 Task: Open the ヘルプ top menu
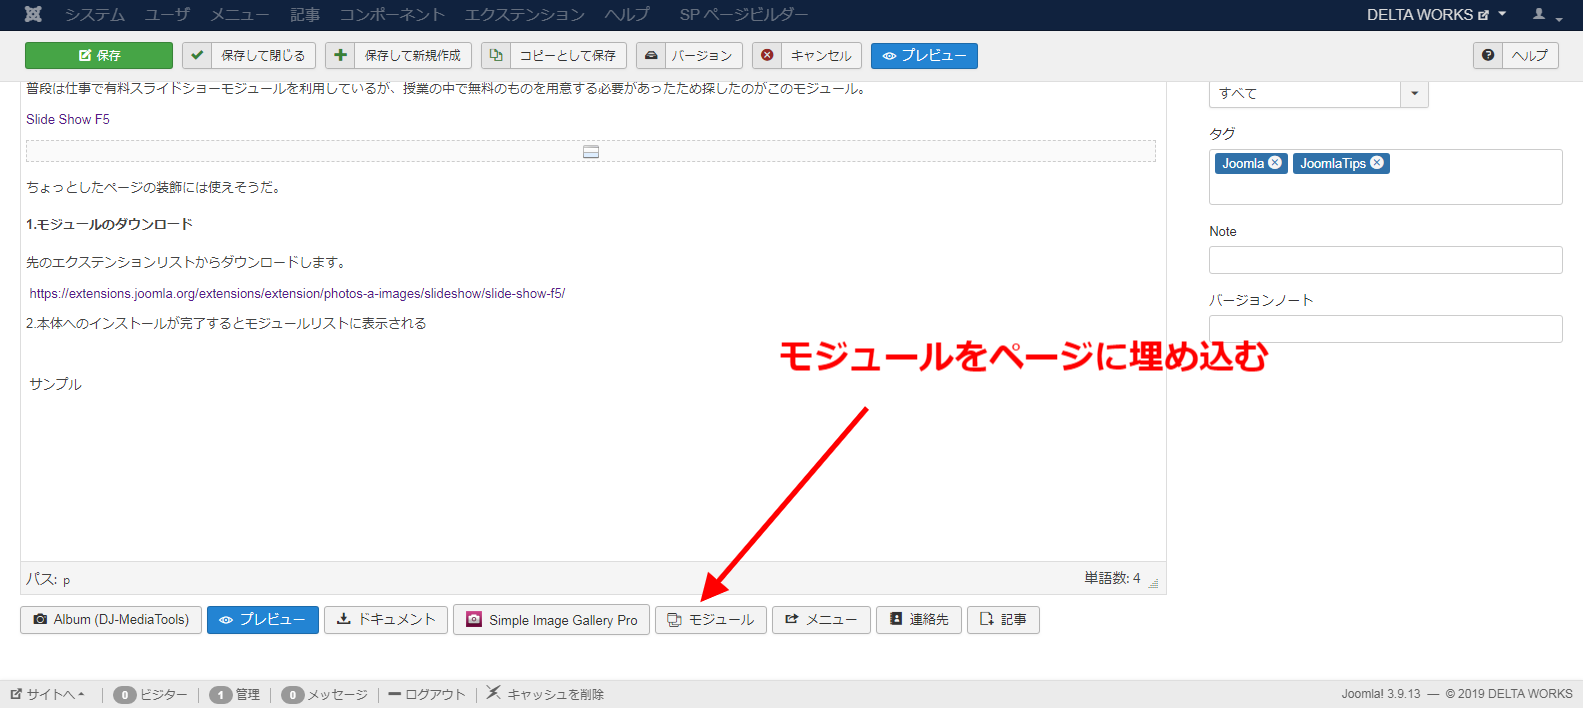coord(627,14)
